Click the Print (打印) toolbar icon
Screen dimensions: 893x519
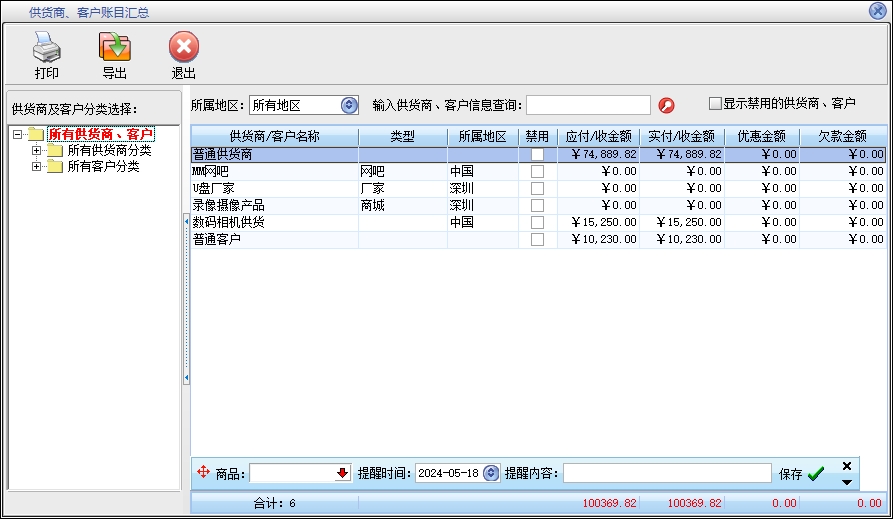47,47
